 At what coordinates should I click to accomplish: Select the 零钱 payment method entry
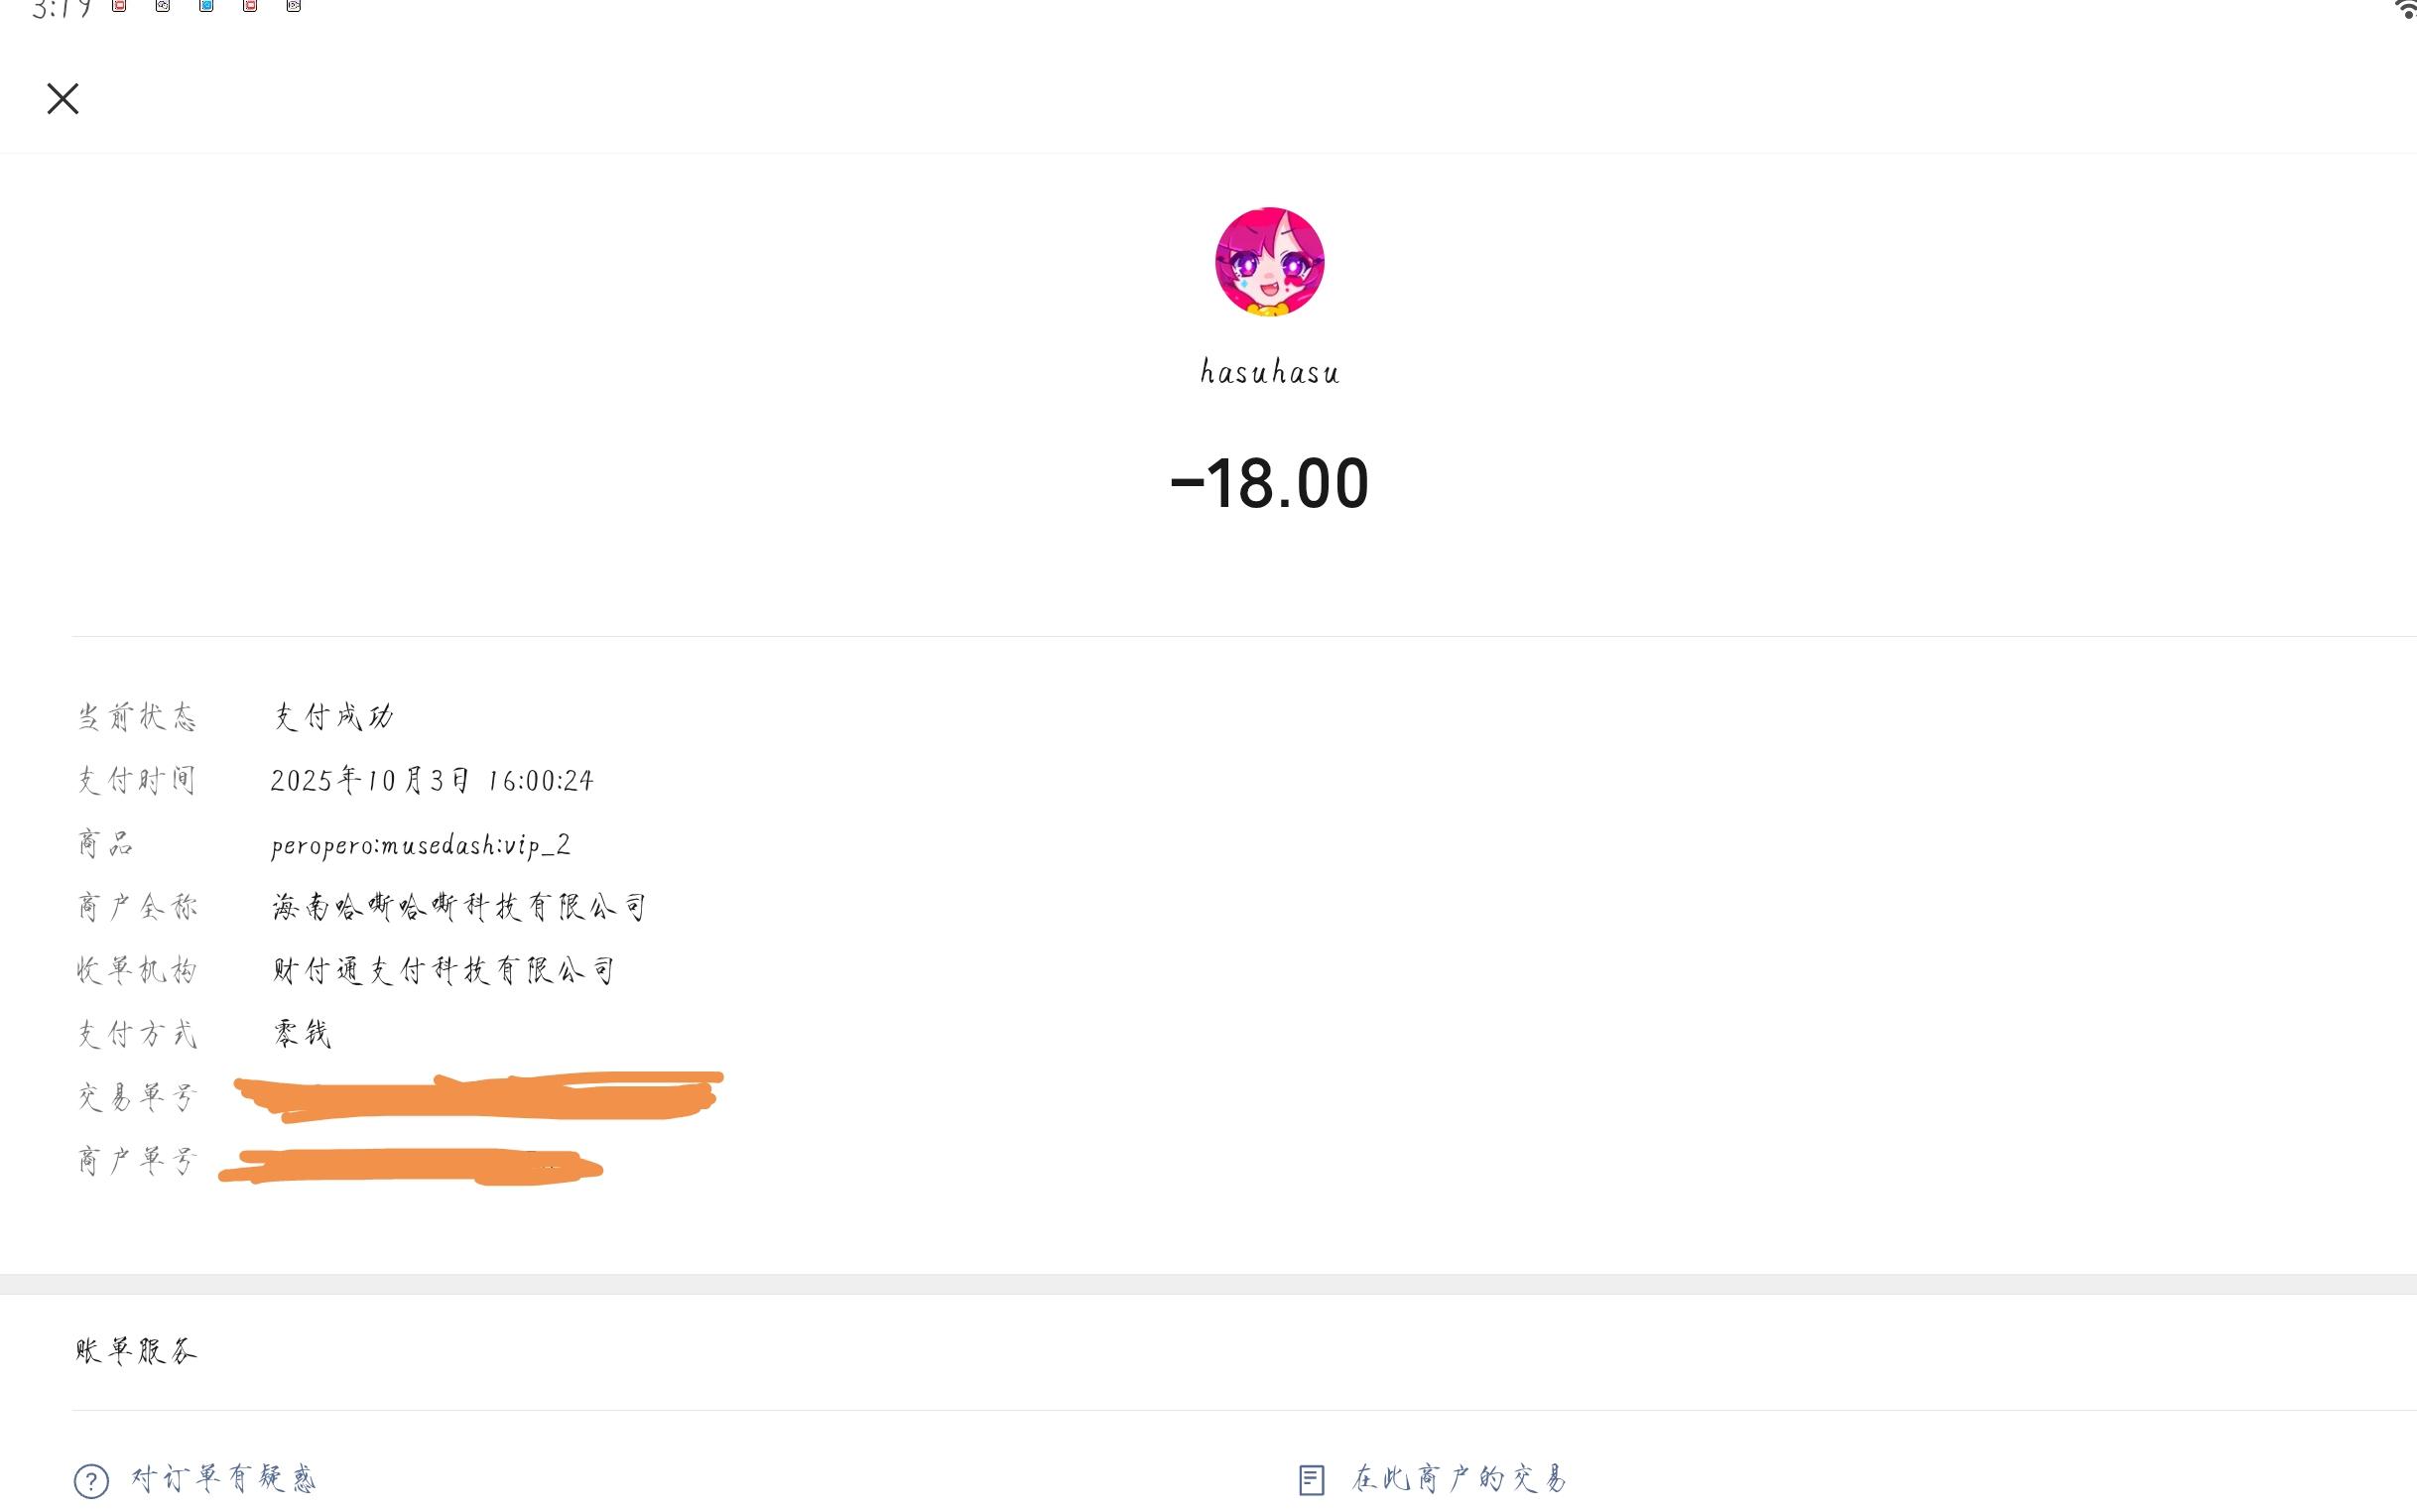click(302, 1033)
